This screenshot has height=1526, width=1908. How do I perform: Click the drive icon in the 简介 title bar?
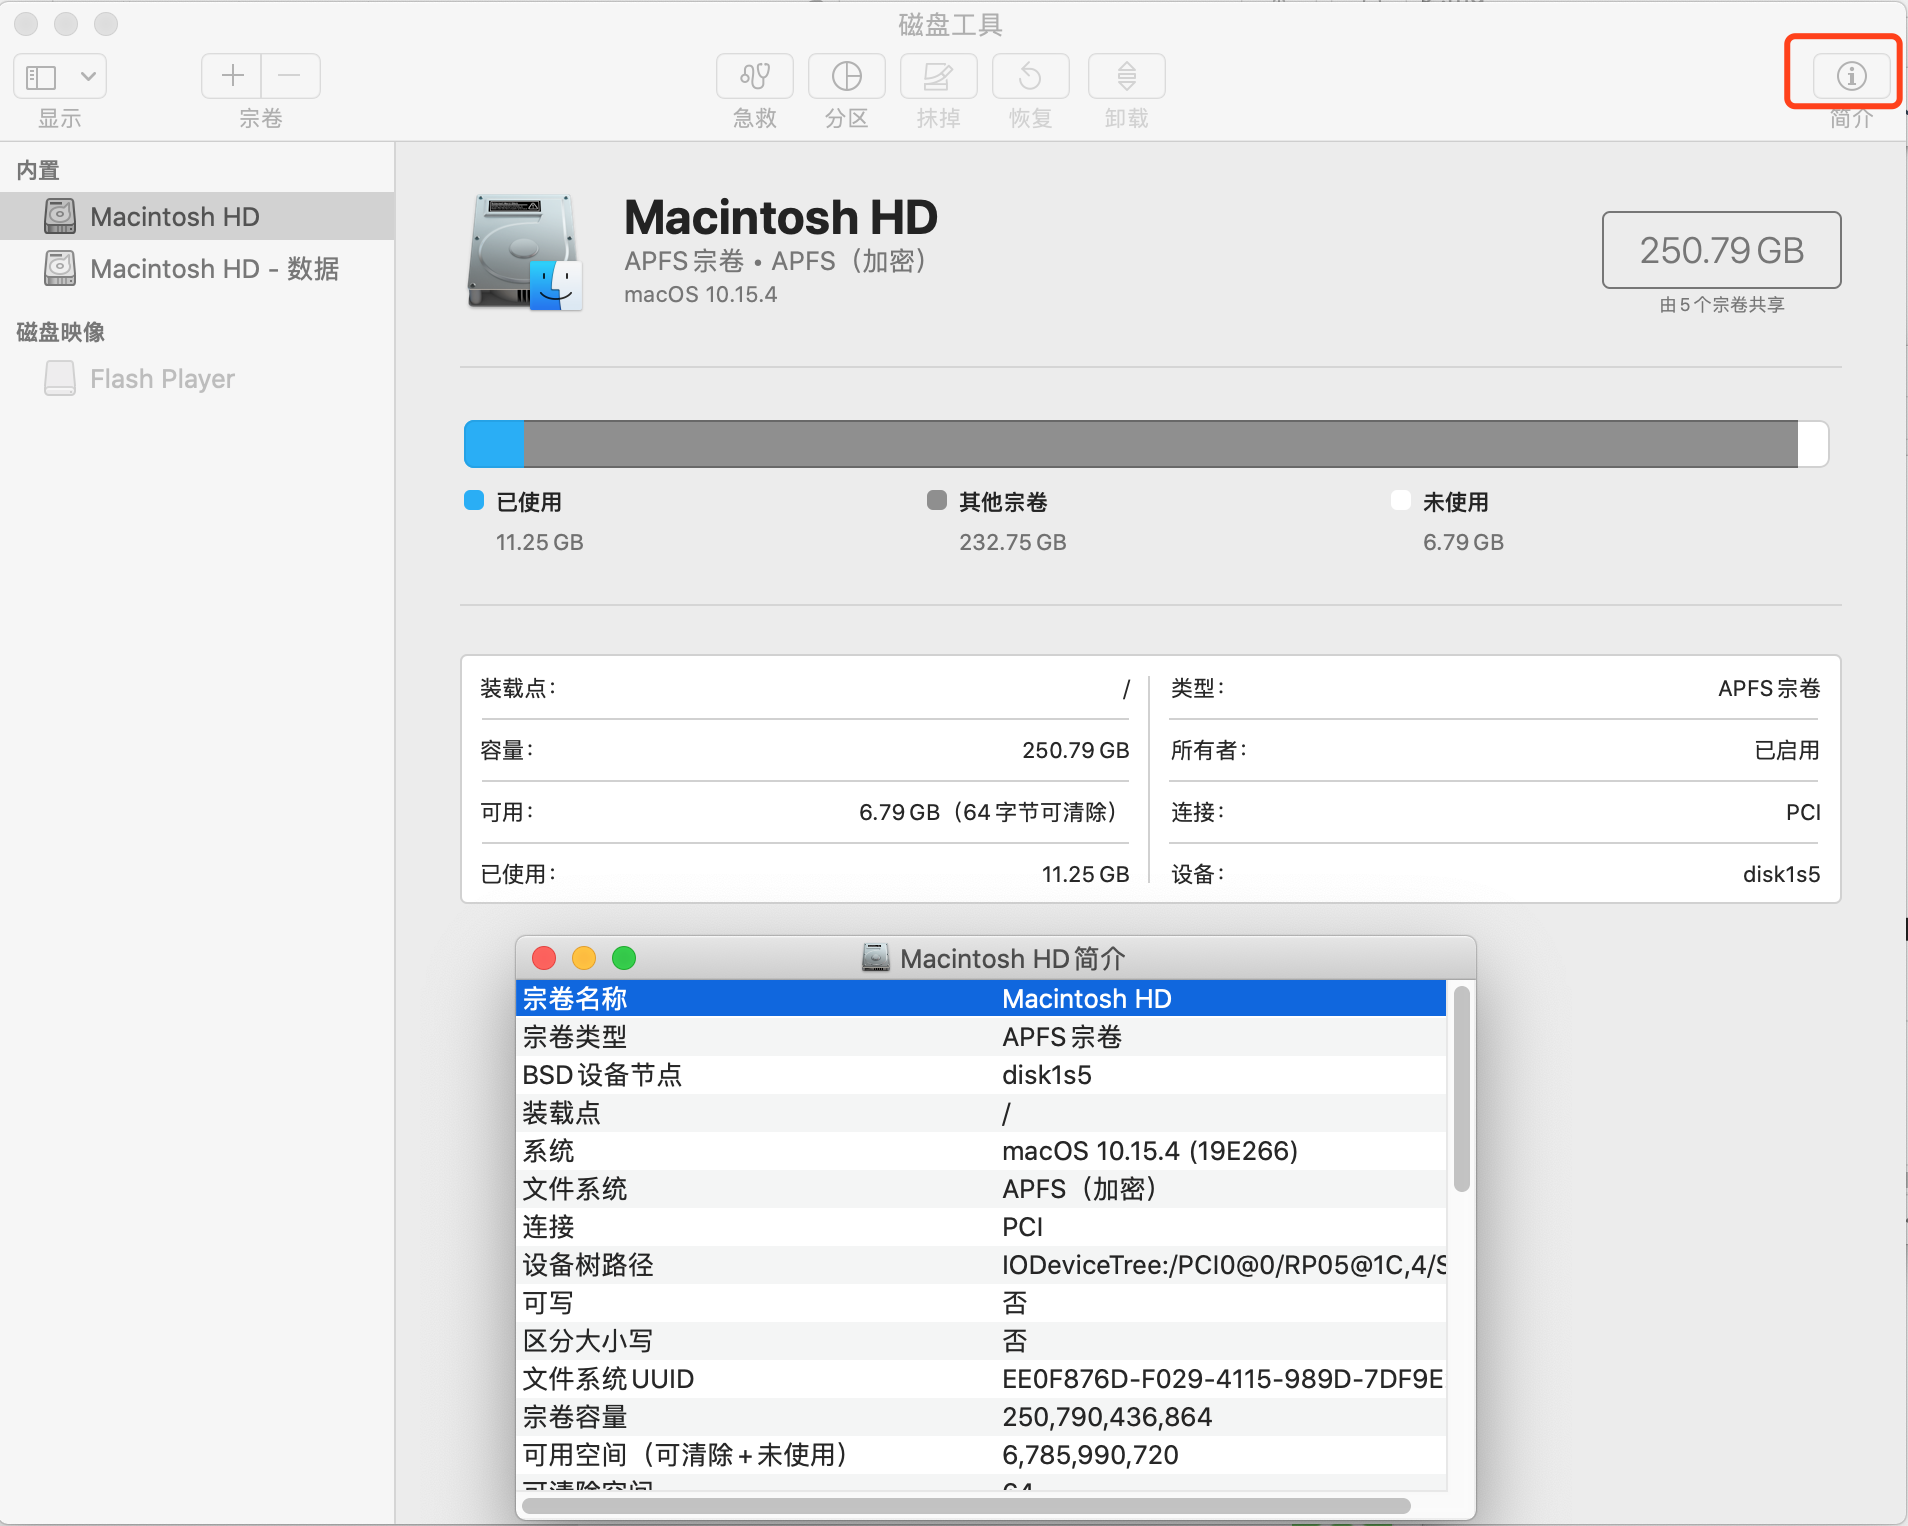click(x=876, y=958)
